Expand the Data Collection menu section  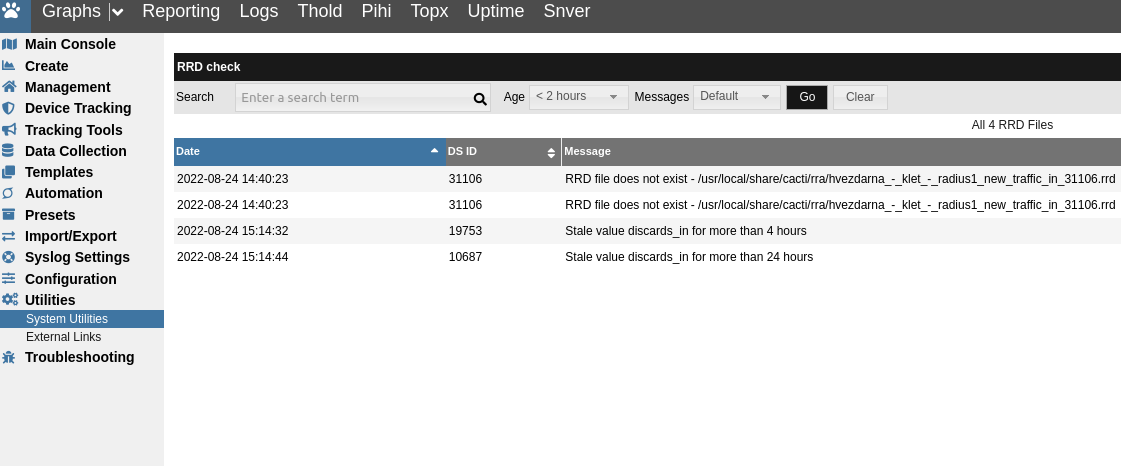point(75,151)
